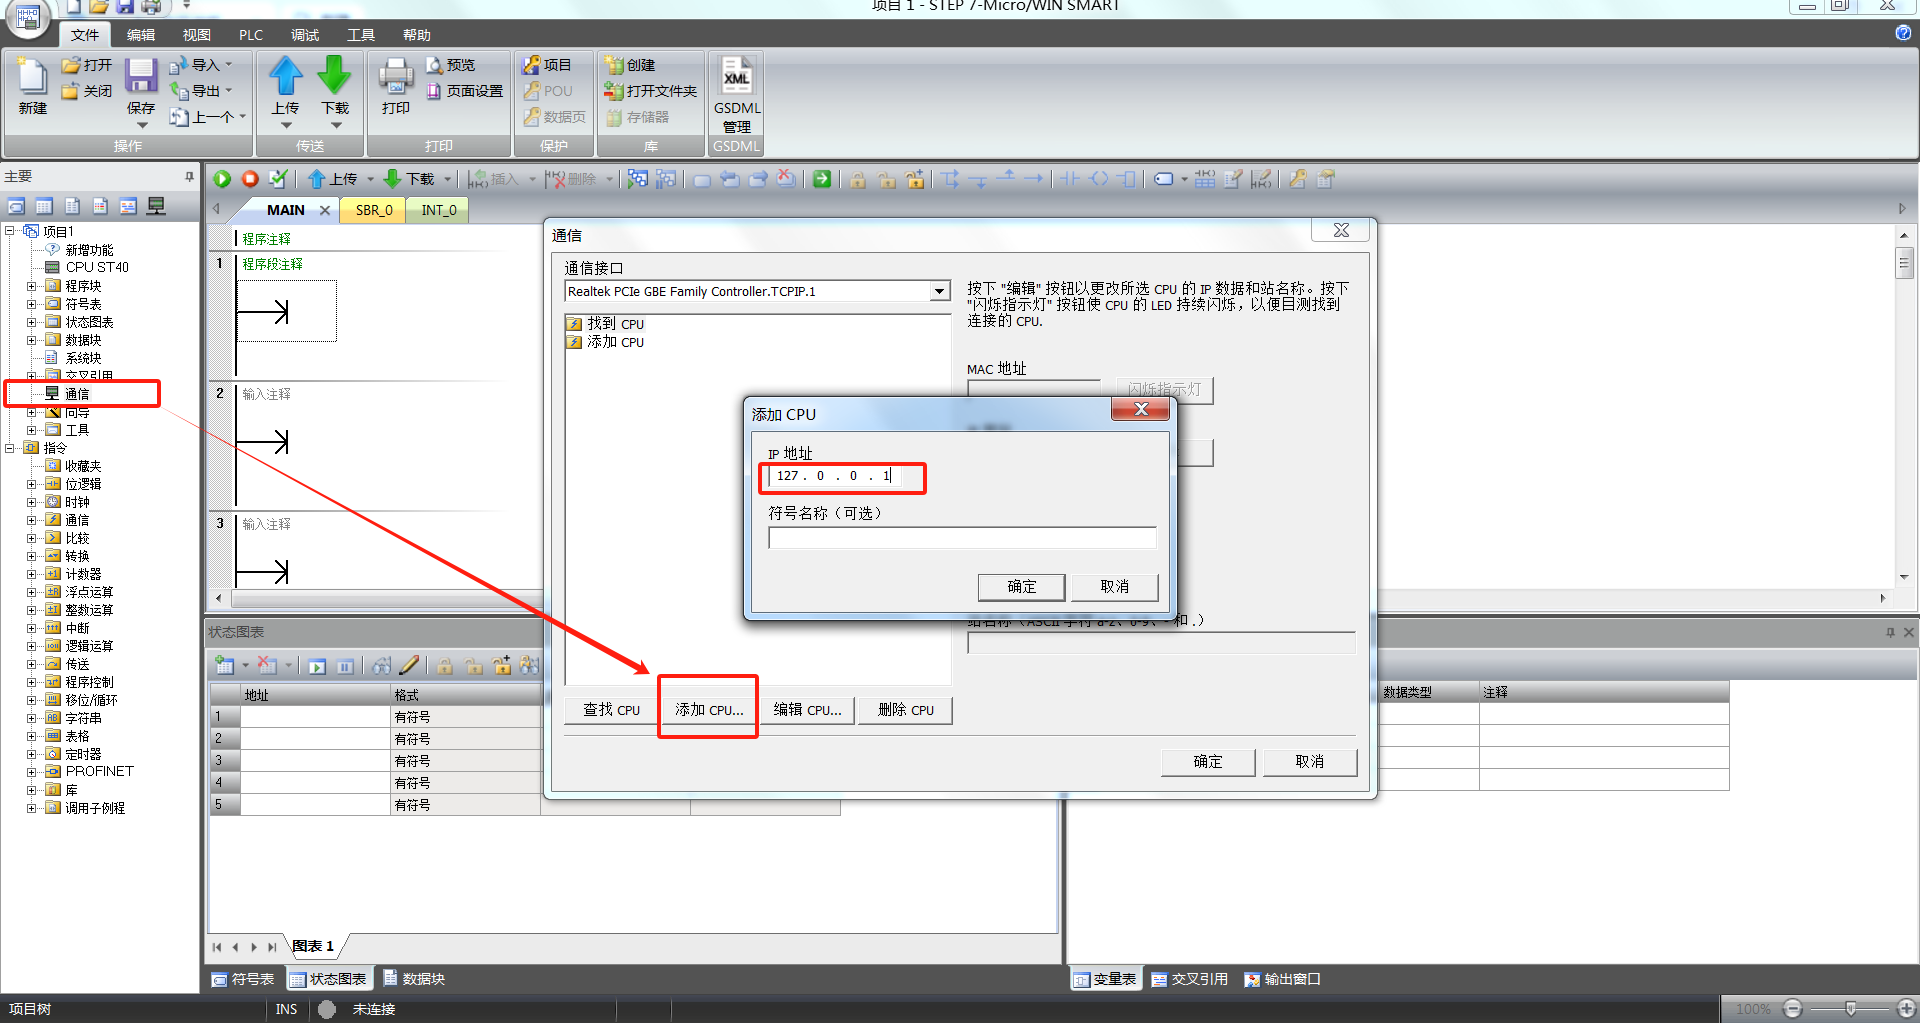Open the 视图 ribbon tab
1920x1023 pixels.
(x=197, y=35)
